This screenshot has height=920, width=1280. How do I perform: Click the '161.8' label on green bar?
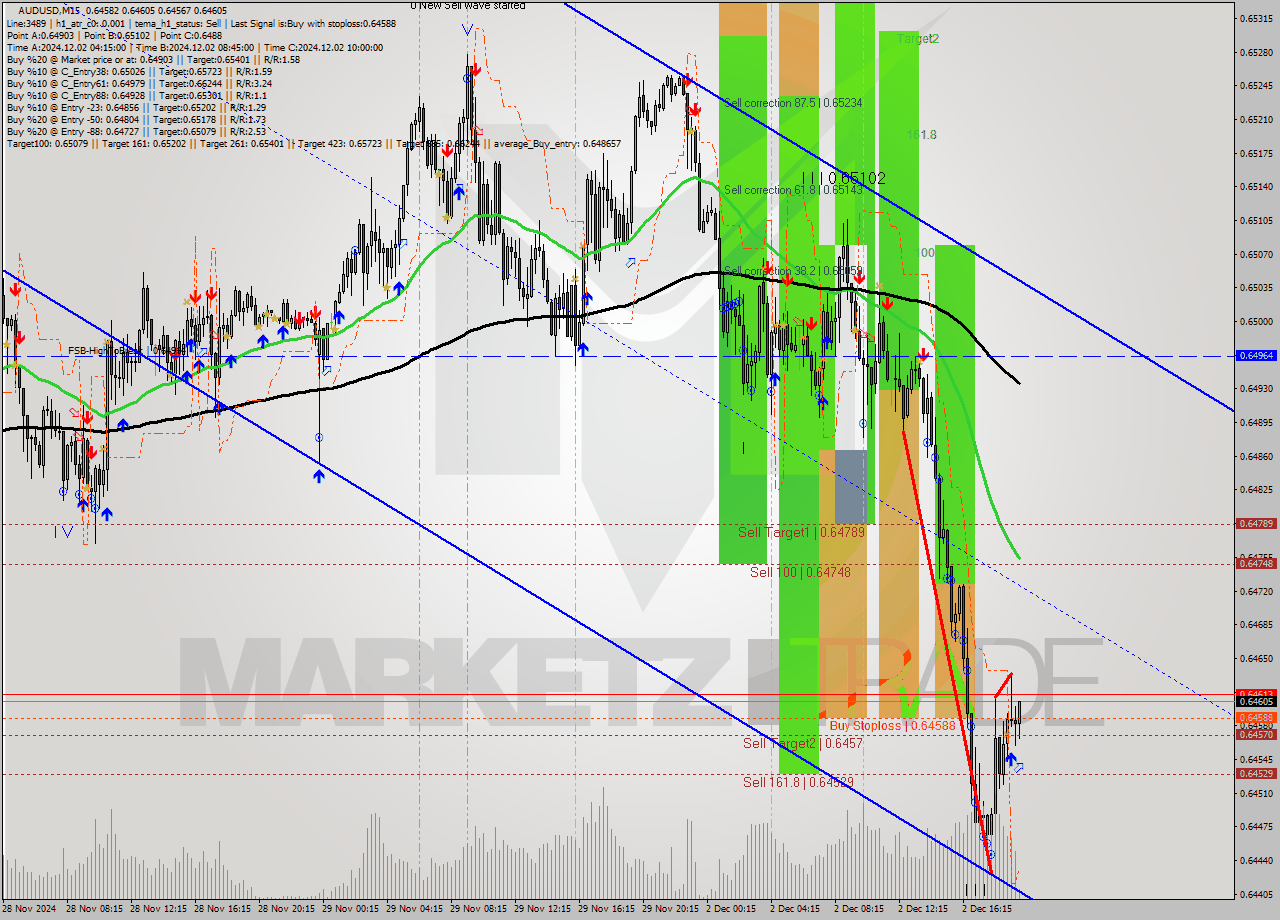921,135
